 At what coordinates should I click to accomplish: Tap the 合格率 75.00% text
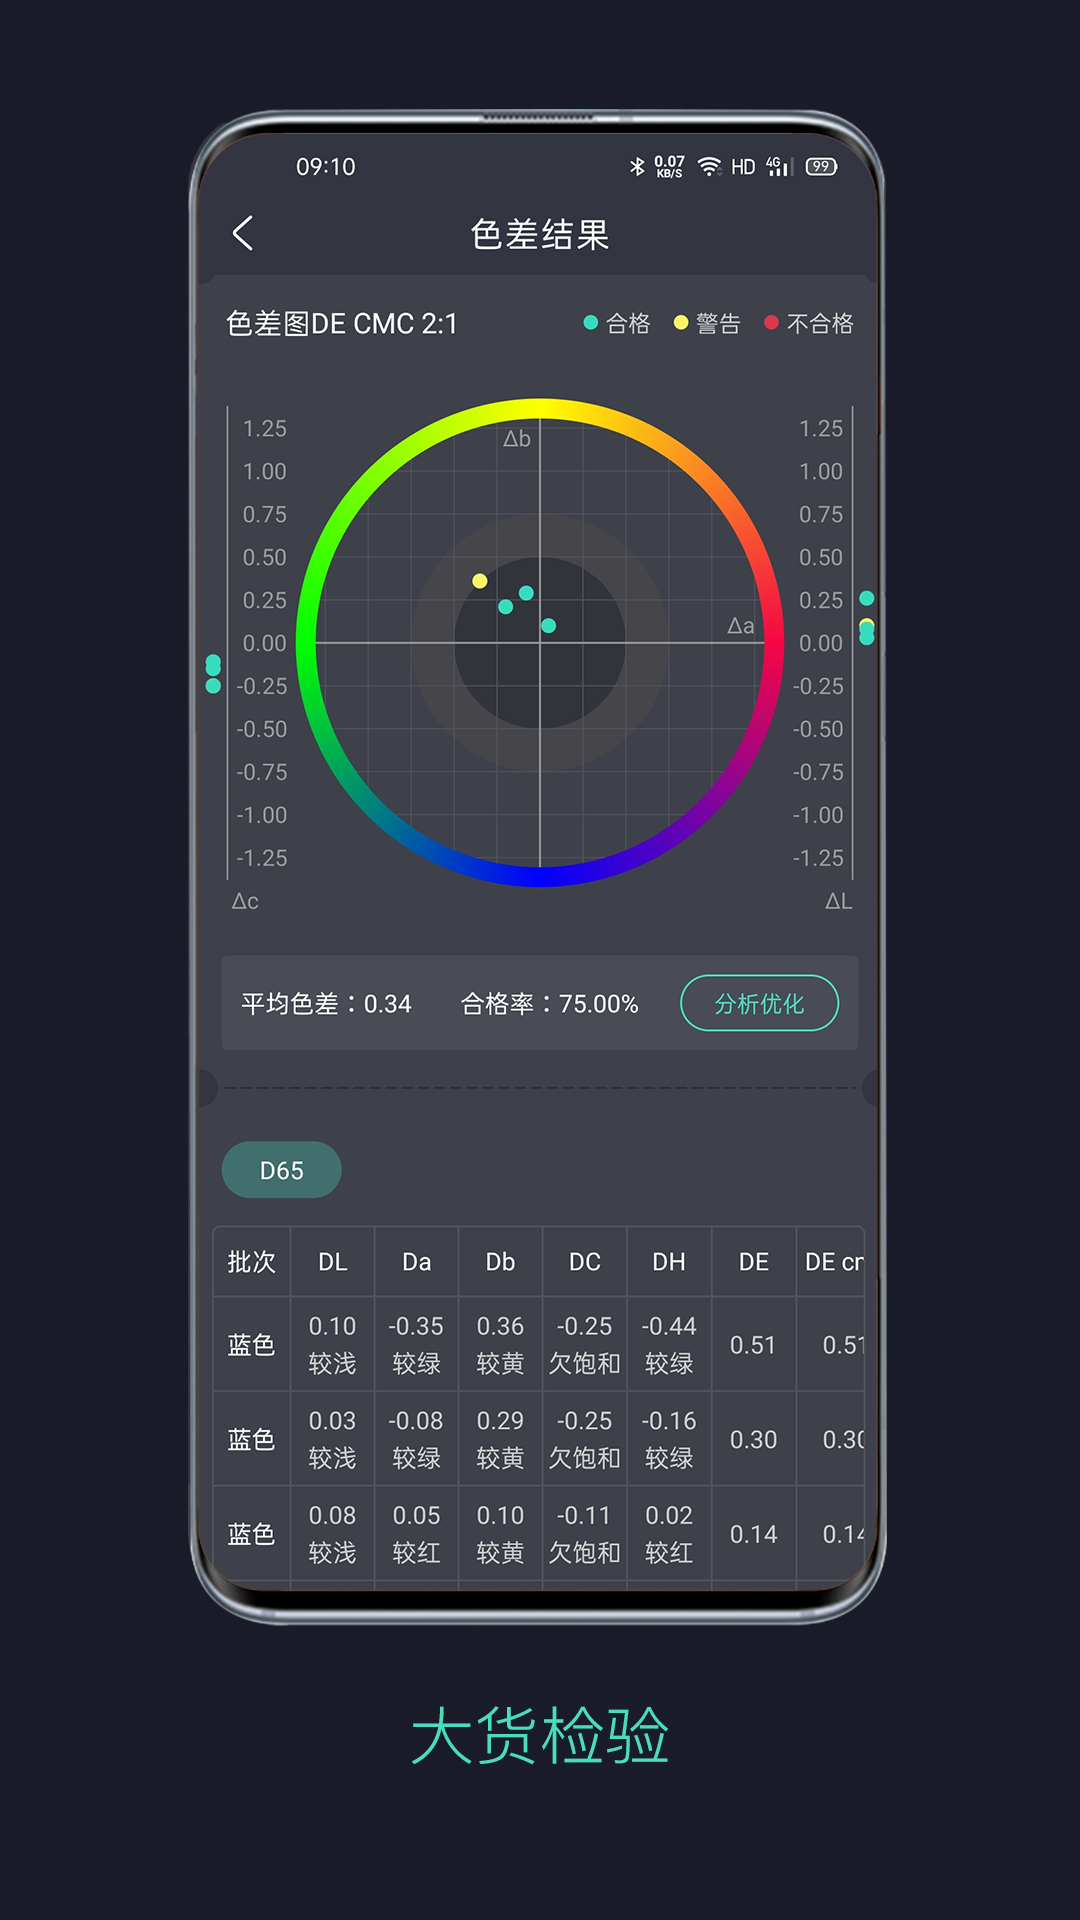tap(549, 1004)
